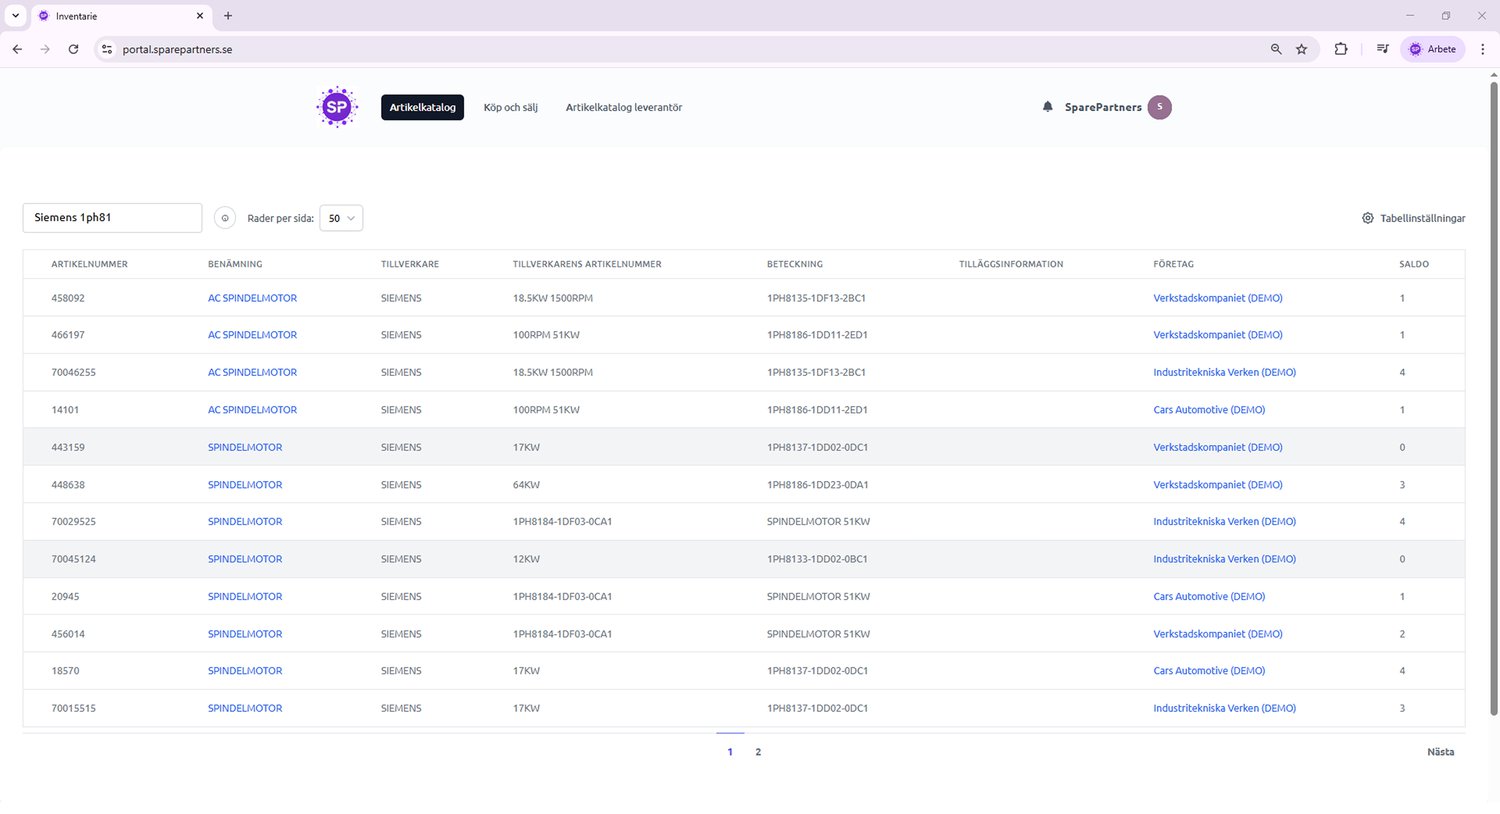Switch to Köp och sälj tab
Image resolution: width=1500 pixels, height=814 pixels.
coord(510,107)
